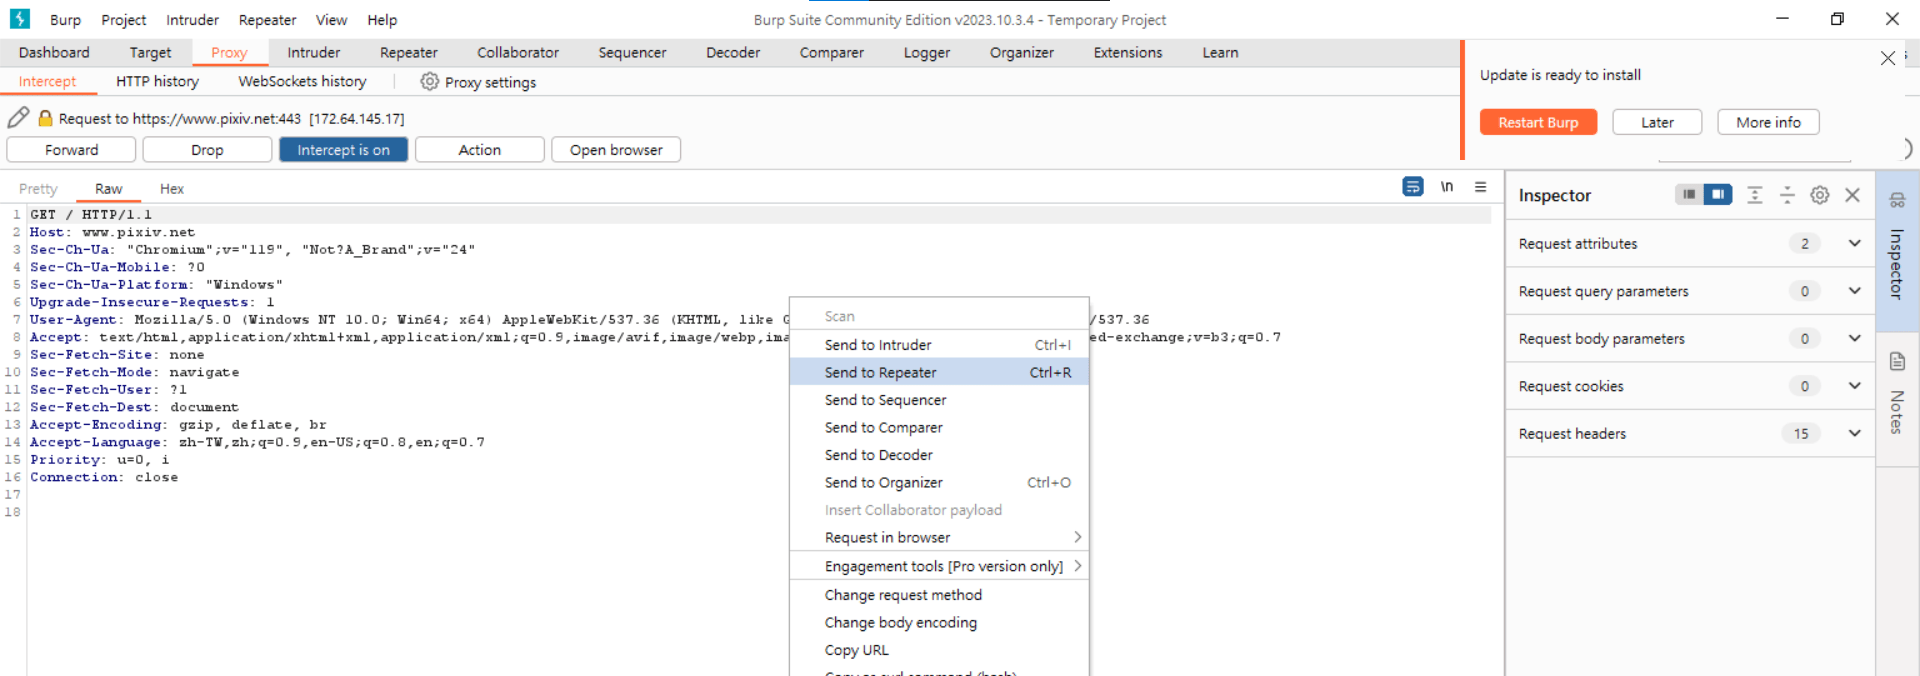Open the Project menu

pos(124,20)
